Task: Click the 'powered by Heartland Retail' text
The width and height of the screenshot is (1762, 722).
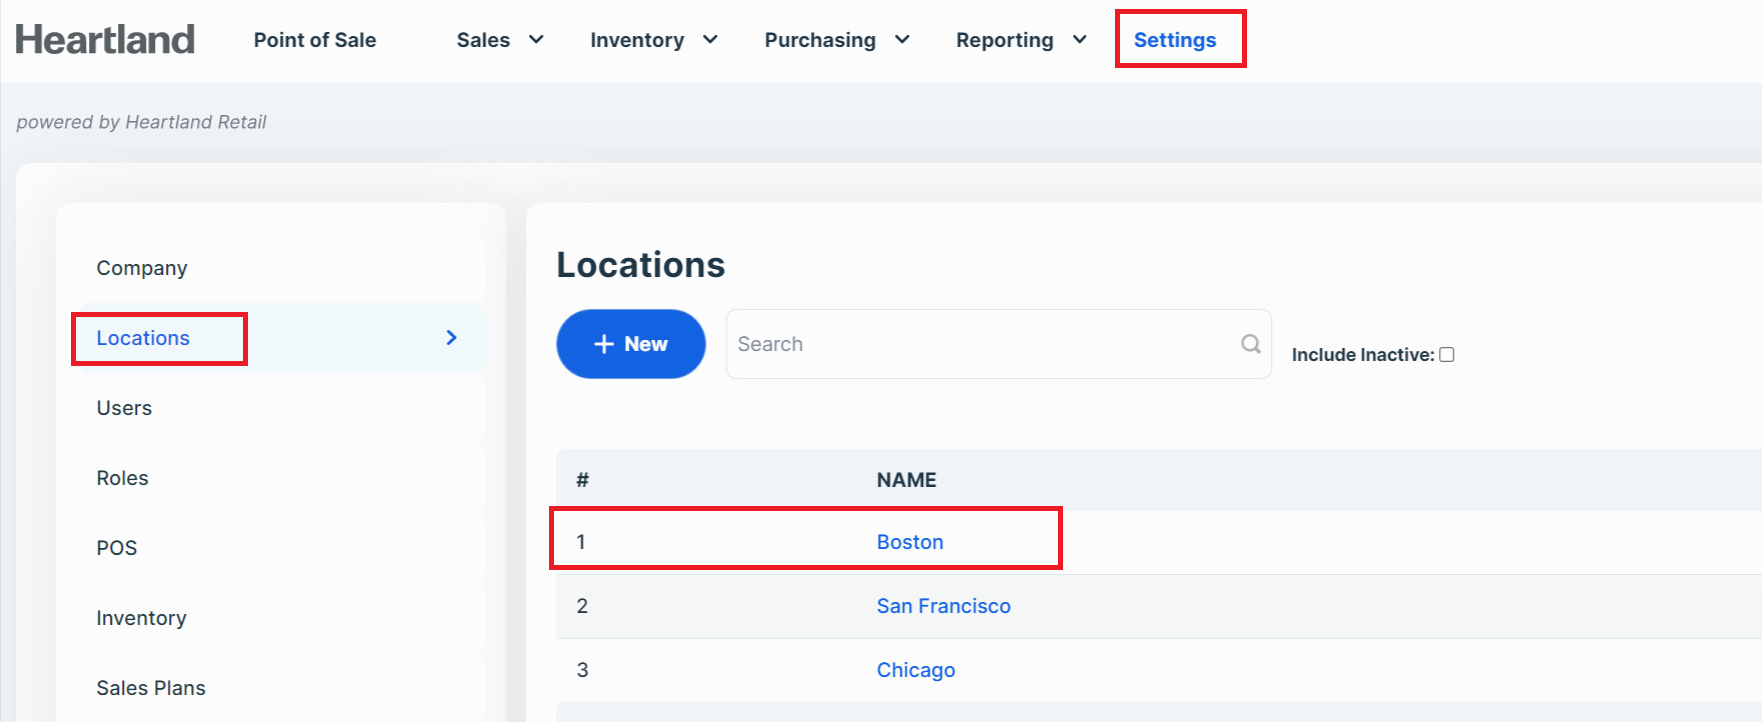Action: [x=141, y=122]
